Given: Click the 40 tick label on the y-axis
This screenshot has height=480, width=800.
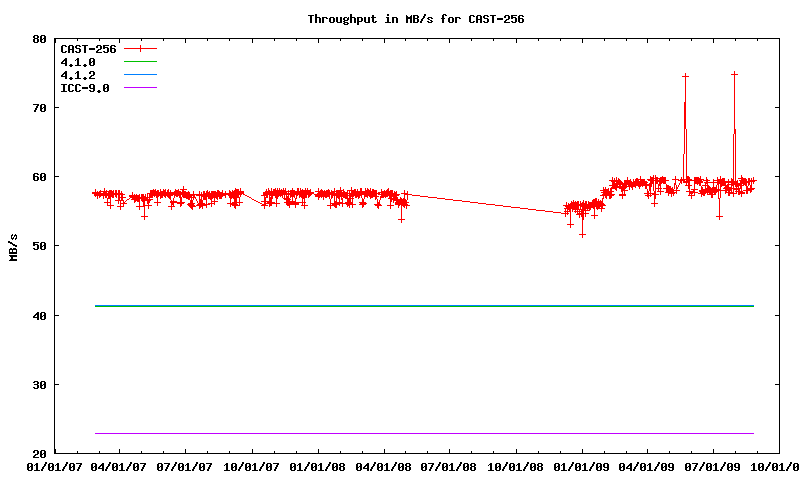Looking at the screenshot, I should (x=39, y=316).
